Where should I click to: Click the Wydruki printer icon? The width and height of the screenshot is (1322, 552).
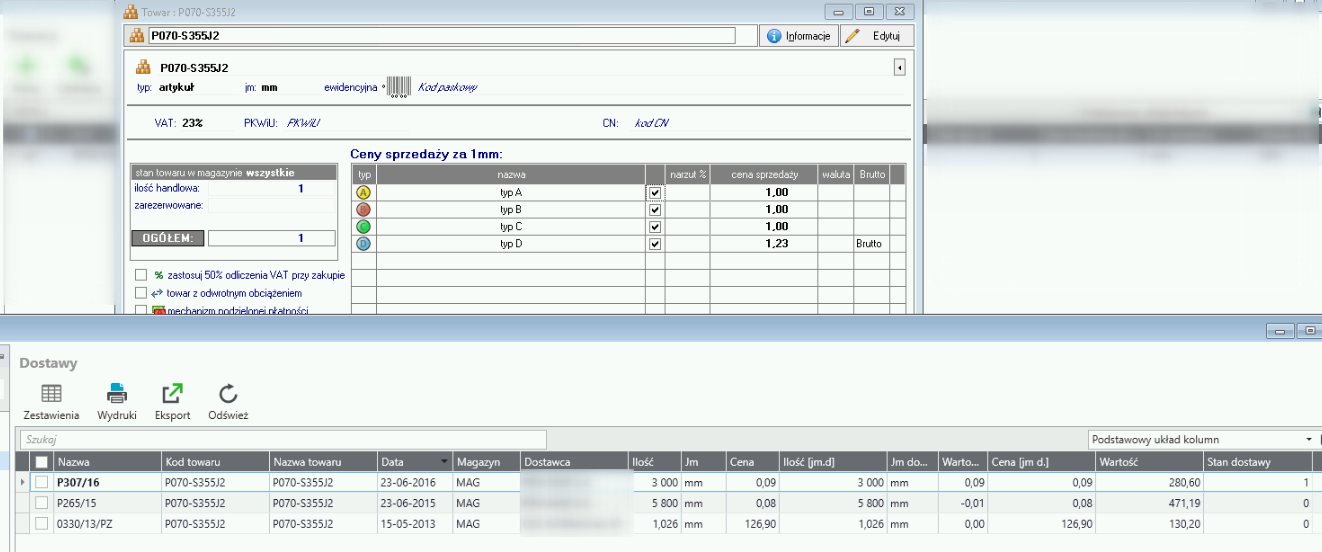[x=117, y=394]
